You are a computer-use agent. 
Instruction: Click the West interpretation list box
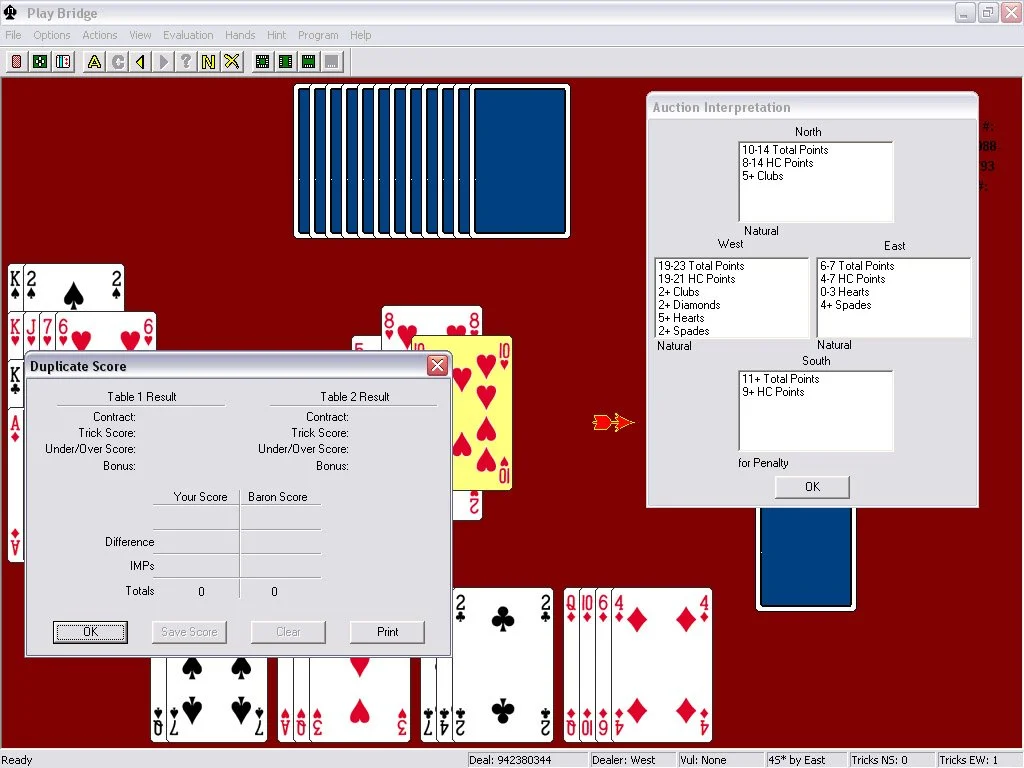tap(731, 298)
